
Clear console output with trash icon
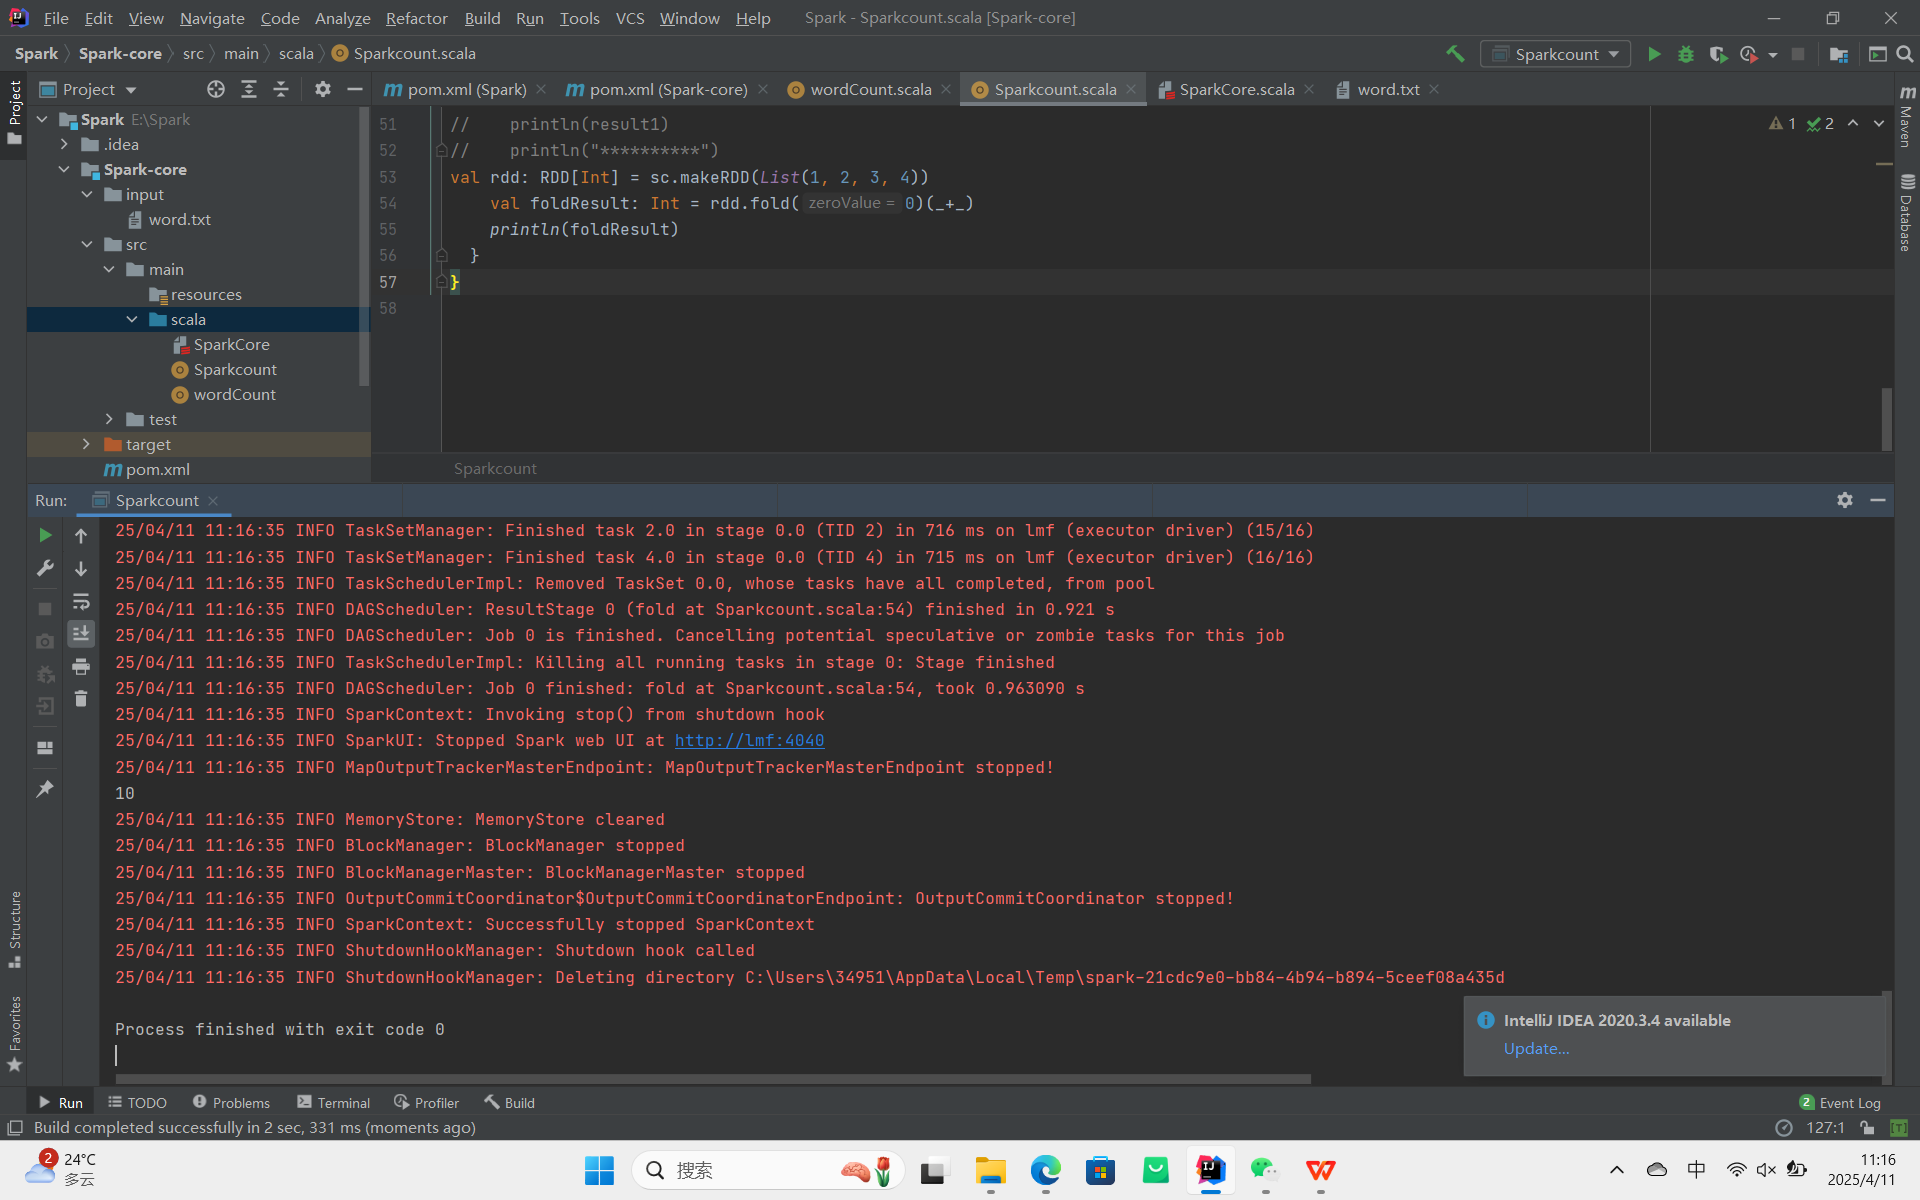[x=81, y=699]
